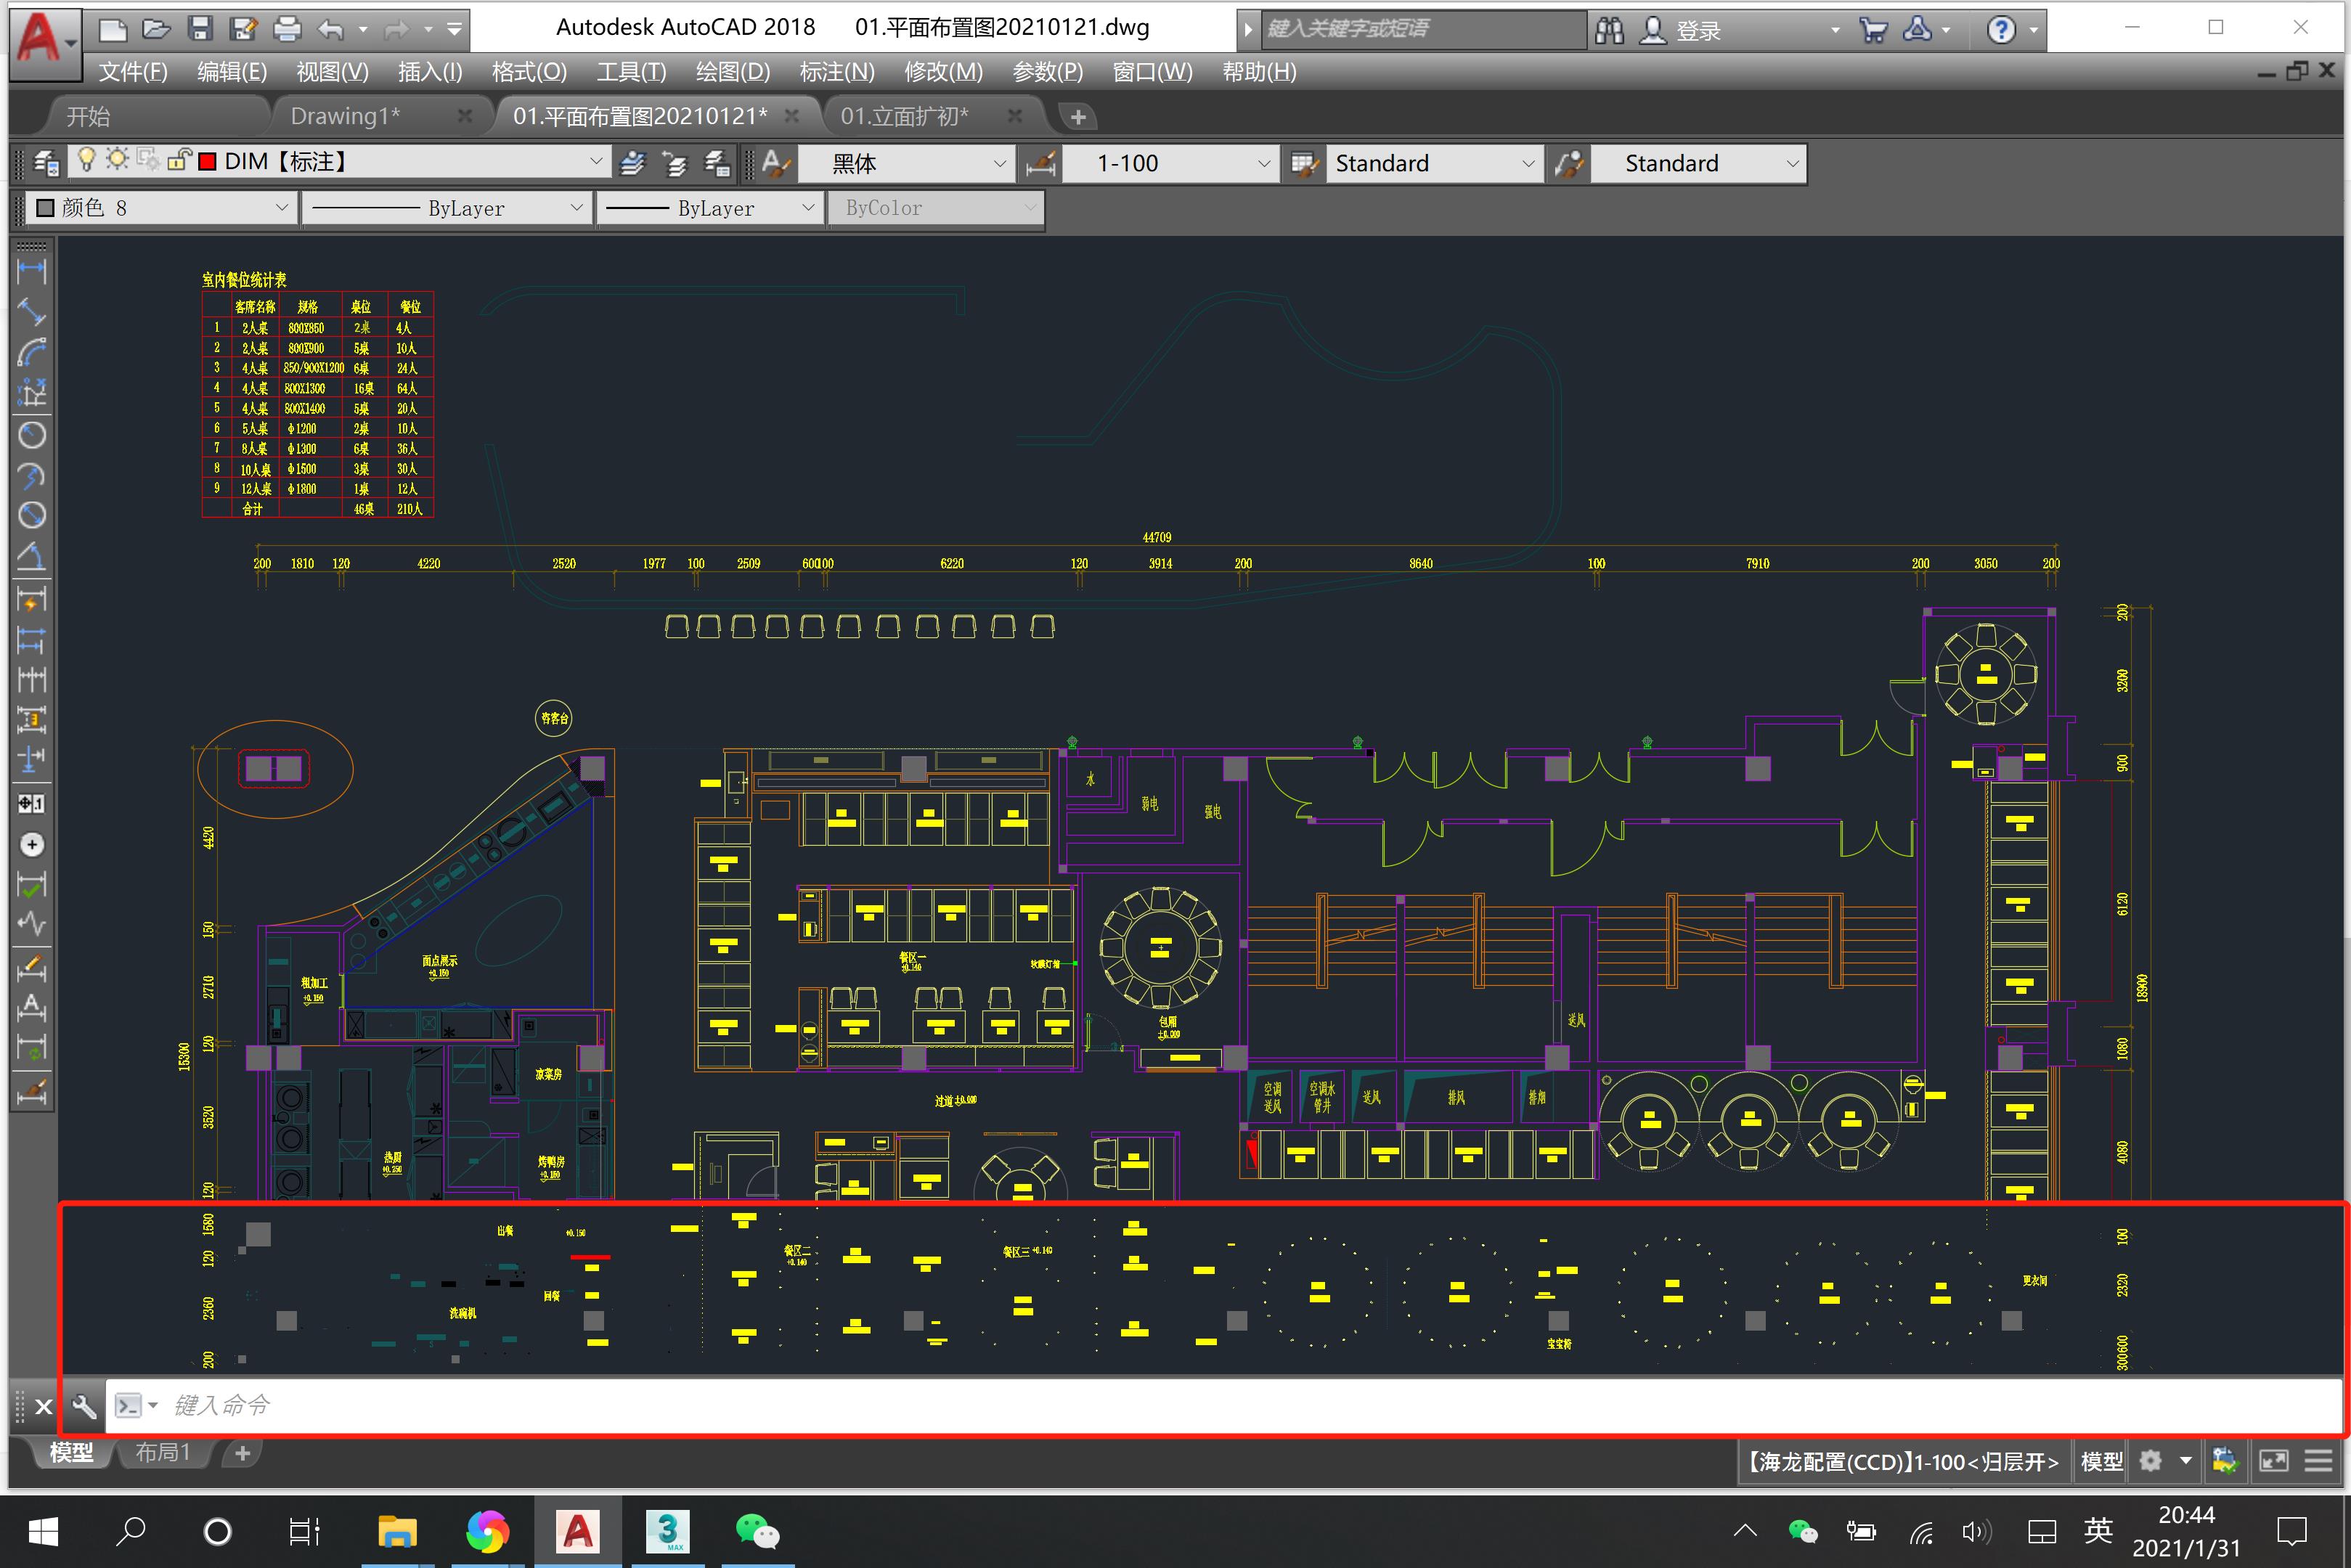Click the DIM layer red color swatch
Screen dimensions: 2351x1568
(208, 162)
